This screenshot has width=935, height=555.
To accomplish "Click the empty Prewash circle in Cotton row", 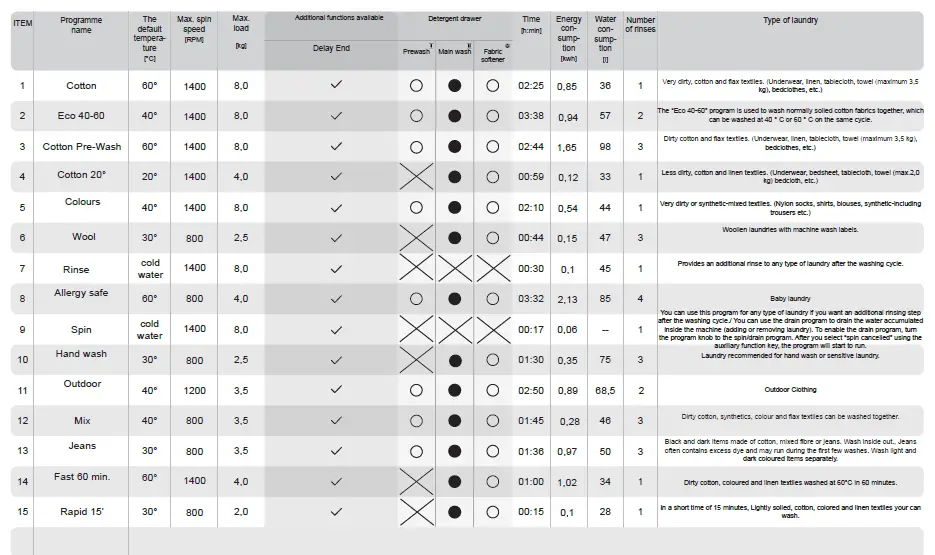I will tap(416, 86).
